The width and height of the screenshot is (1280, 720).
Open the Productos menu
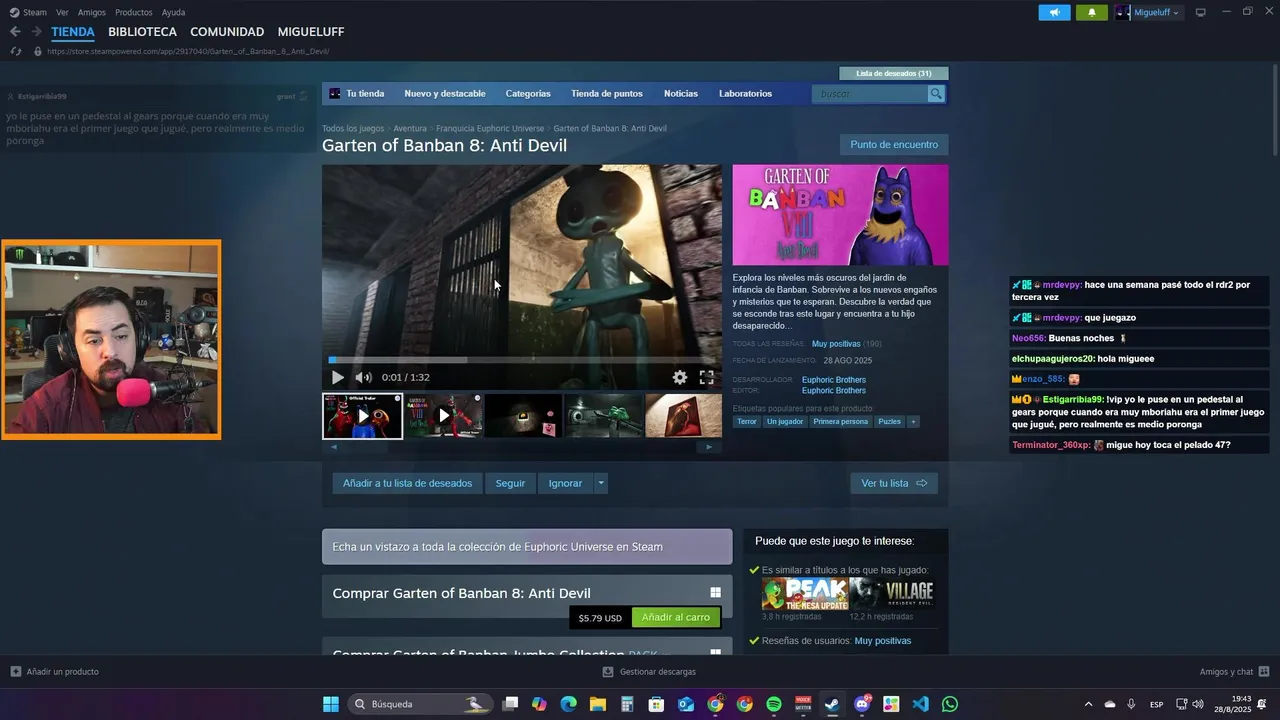[134, 12]
